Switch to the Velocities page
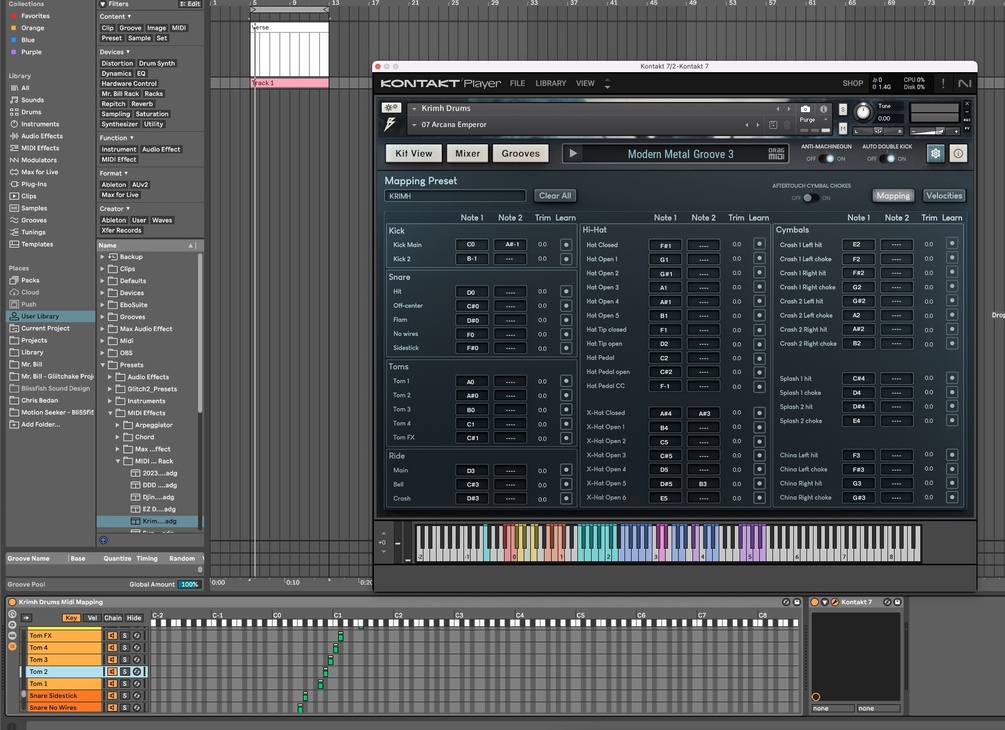1005x730 pixels. click(x=943, y=195)
